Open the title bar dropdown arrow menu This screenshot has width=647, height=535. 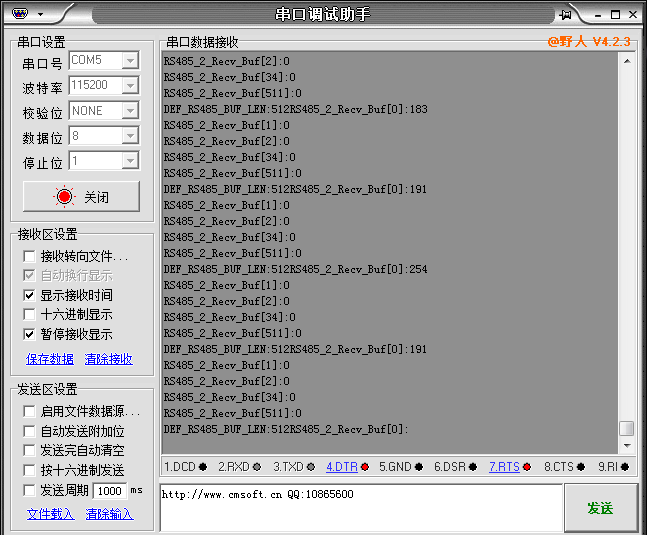coord(40,14)
